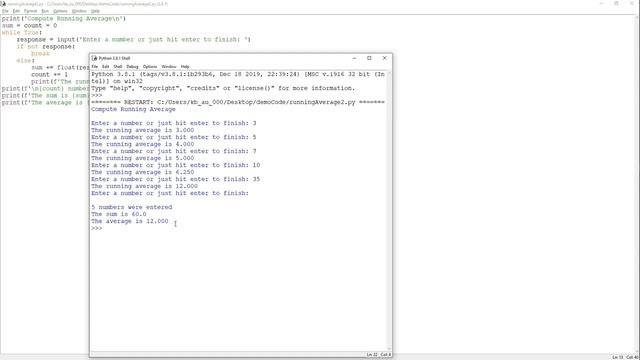Click the 'Type "help", "copyright"' information line
This screenshot has height=360, width=640.
[x=223, y=88]
